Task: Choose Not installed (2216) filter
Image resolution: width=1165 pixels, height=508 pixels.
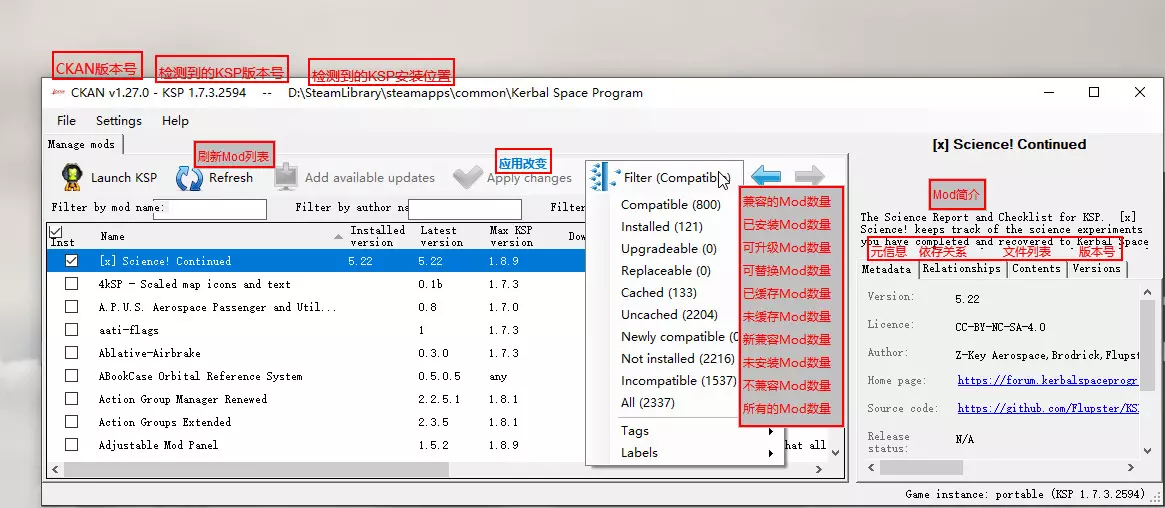Action: pos(677,359)
